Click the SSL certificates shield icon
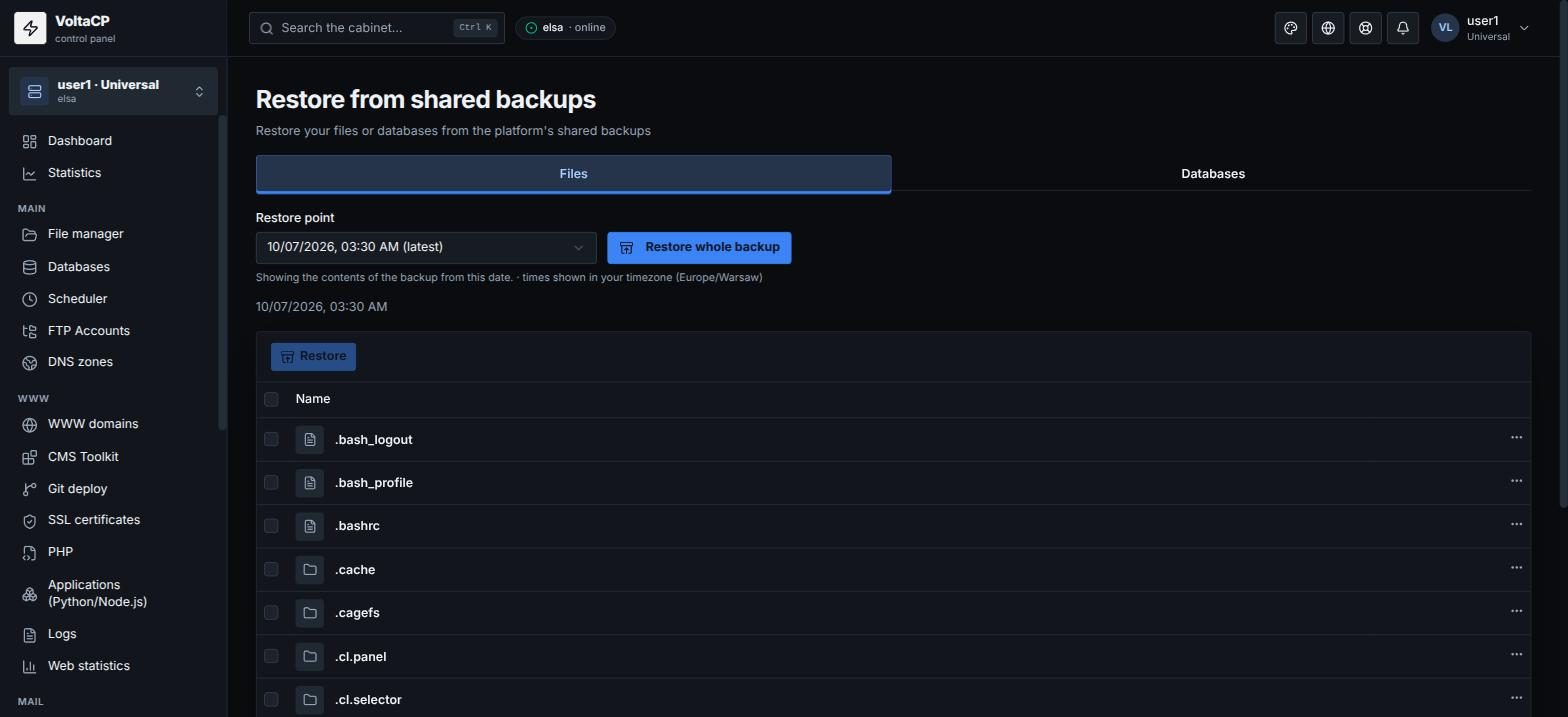 pos(30,521)
